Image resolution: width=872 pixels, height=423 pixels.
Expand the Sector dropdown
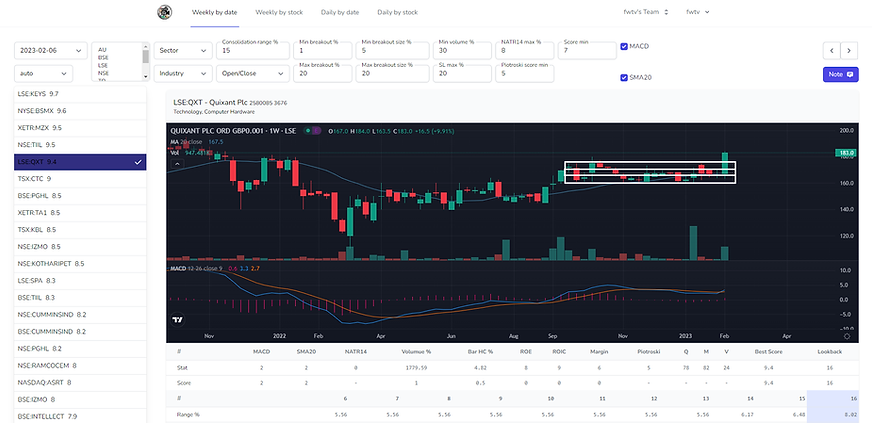[183, 51]
